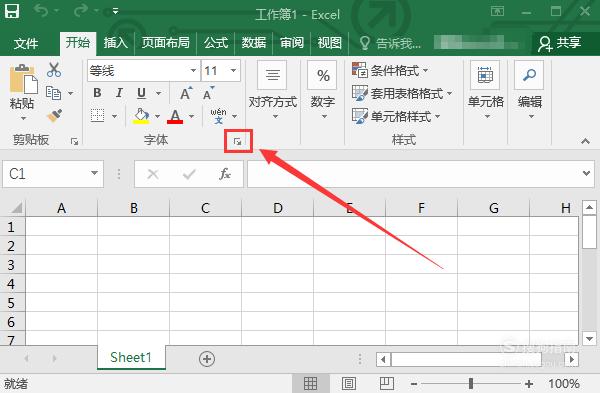
Task: Cancel formula entry with X
Action: [x=153, y=174]
